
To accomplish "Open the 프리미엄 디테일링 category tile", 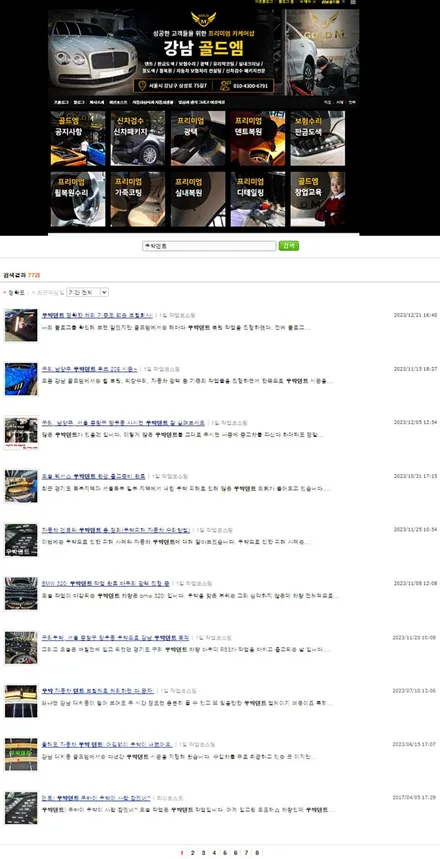I will click(258, 199).
